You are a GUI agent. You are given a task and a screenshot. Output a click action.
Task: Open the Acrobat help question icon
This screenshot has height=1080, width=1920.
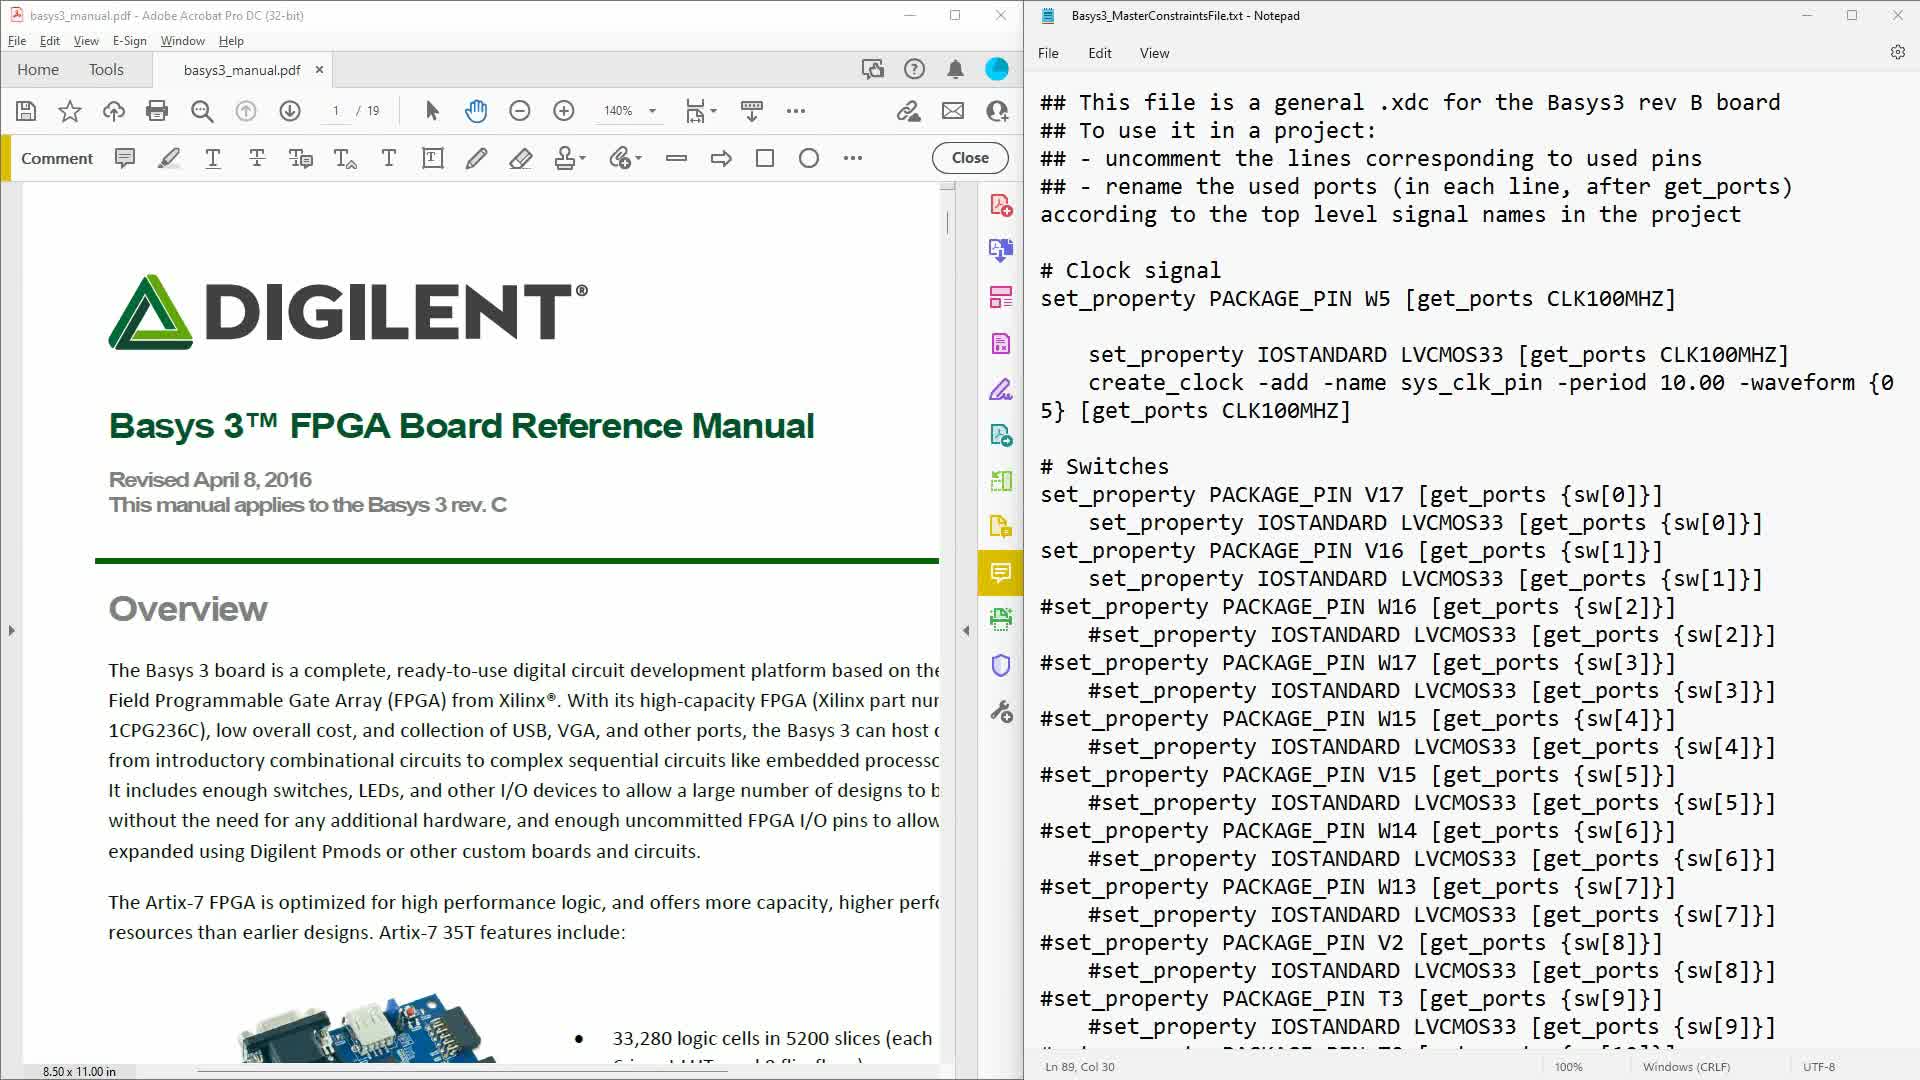[x=914, y=69]
